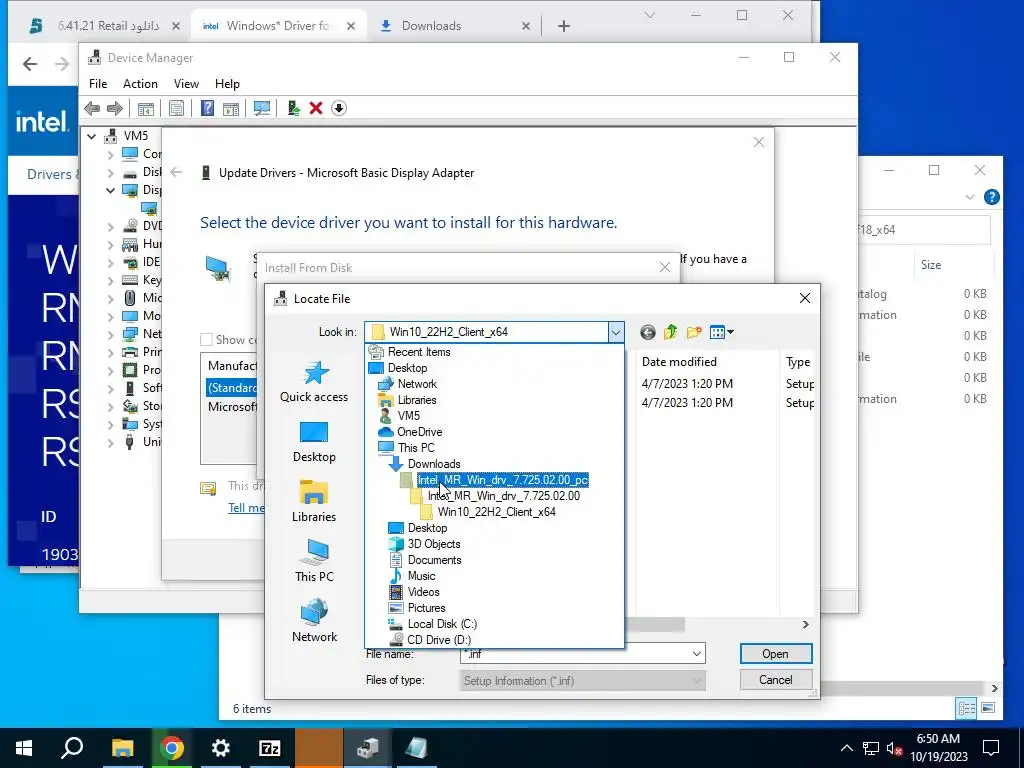This screenshot has height=768, width=1024.
Task: Collapse the Display adapters tree node
Action: click(x=110, y=191)
